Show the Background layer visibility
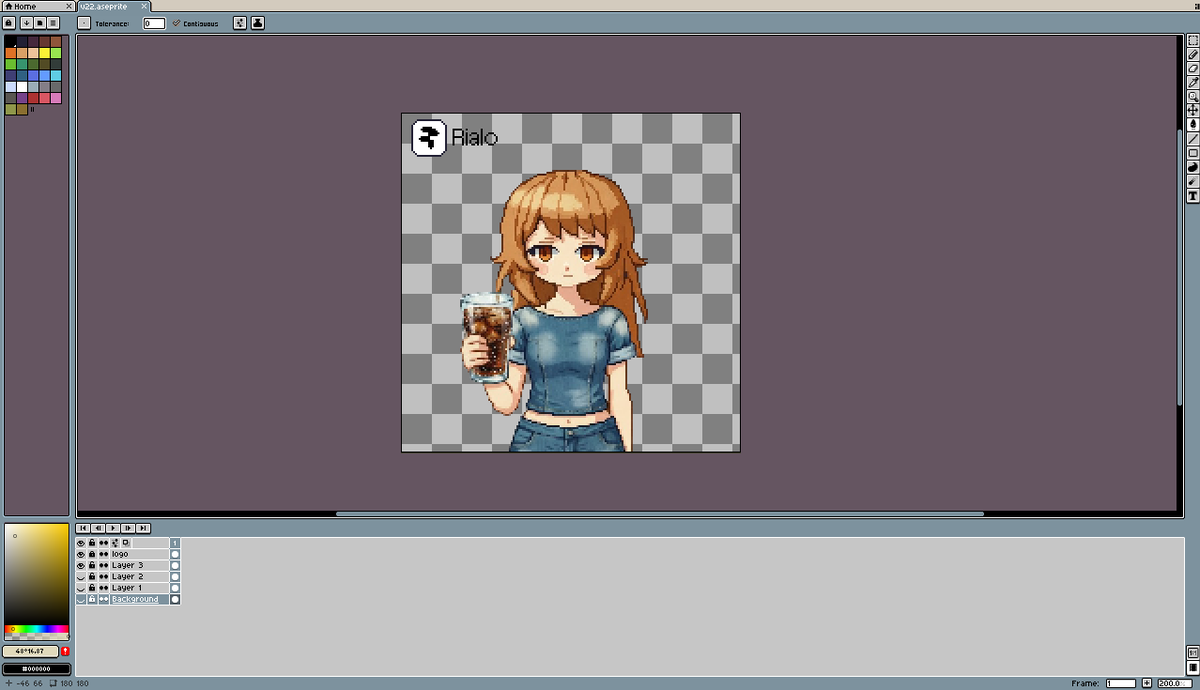This screenshot has height=690, width=1200. click(81, 599)
